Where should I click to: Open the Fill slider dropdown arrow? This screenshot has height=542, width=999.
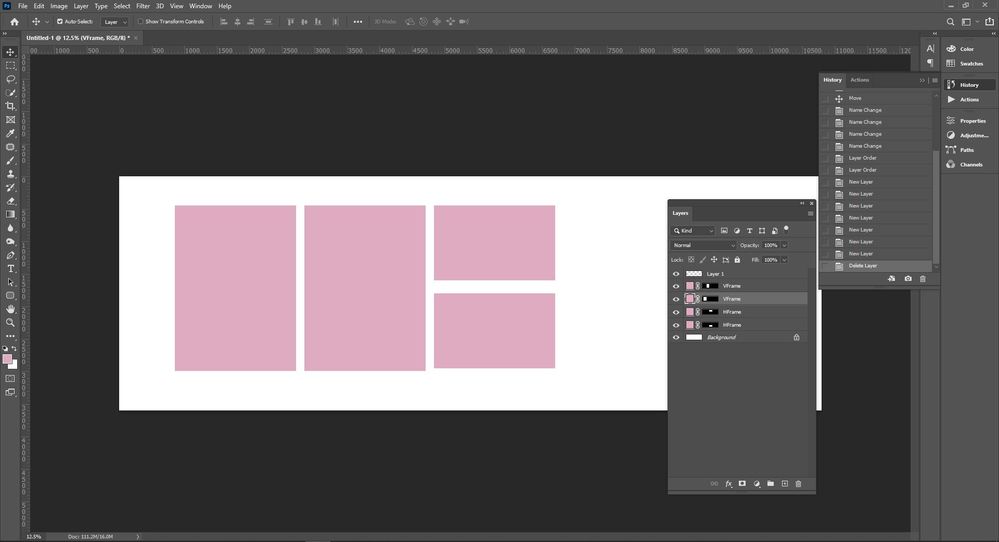784,260
